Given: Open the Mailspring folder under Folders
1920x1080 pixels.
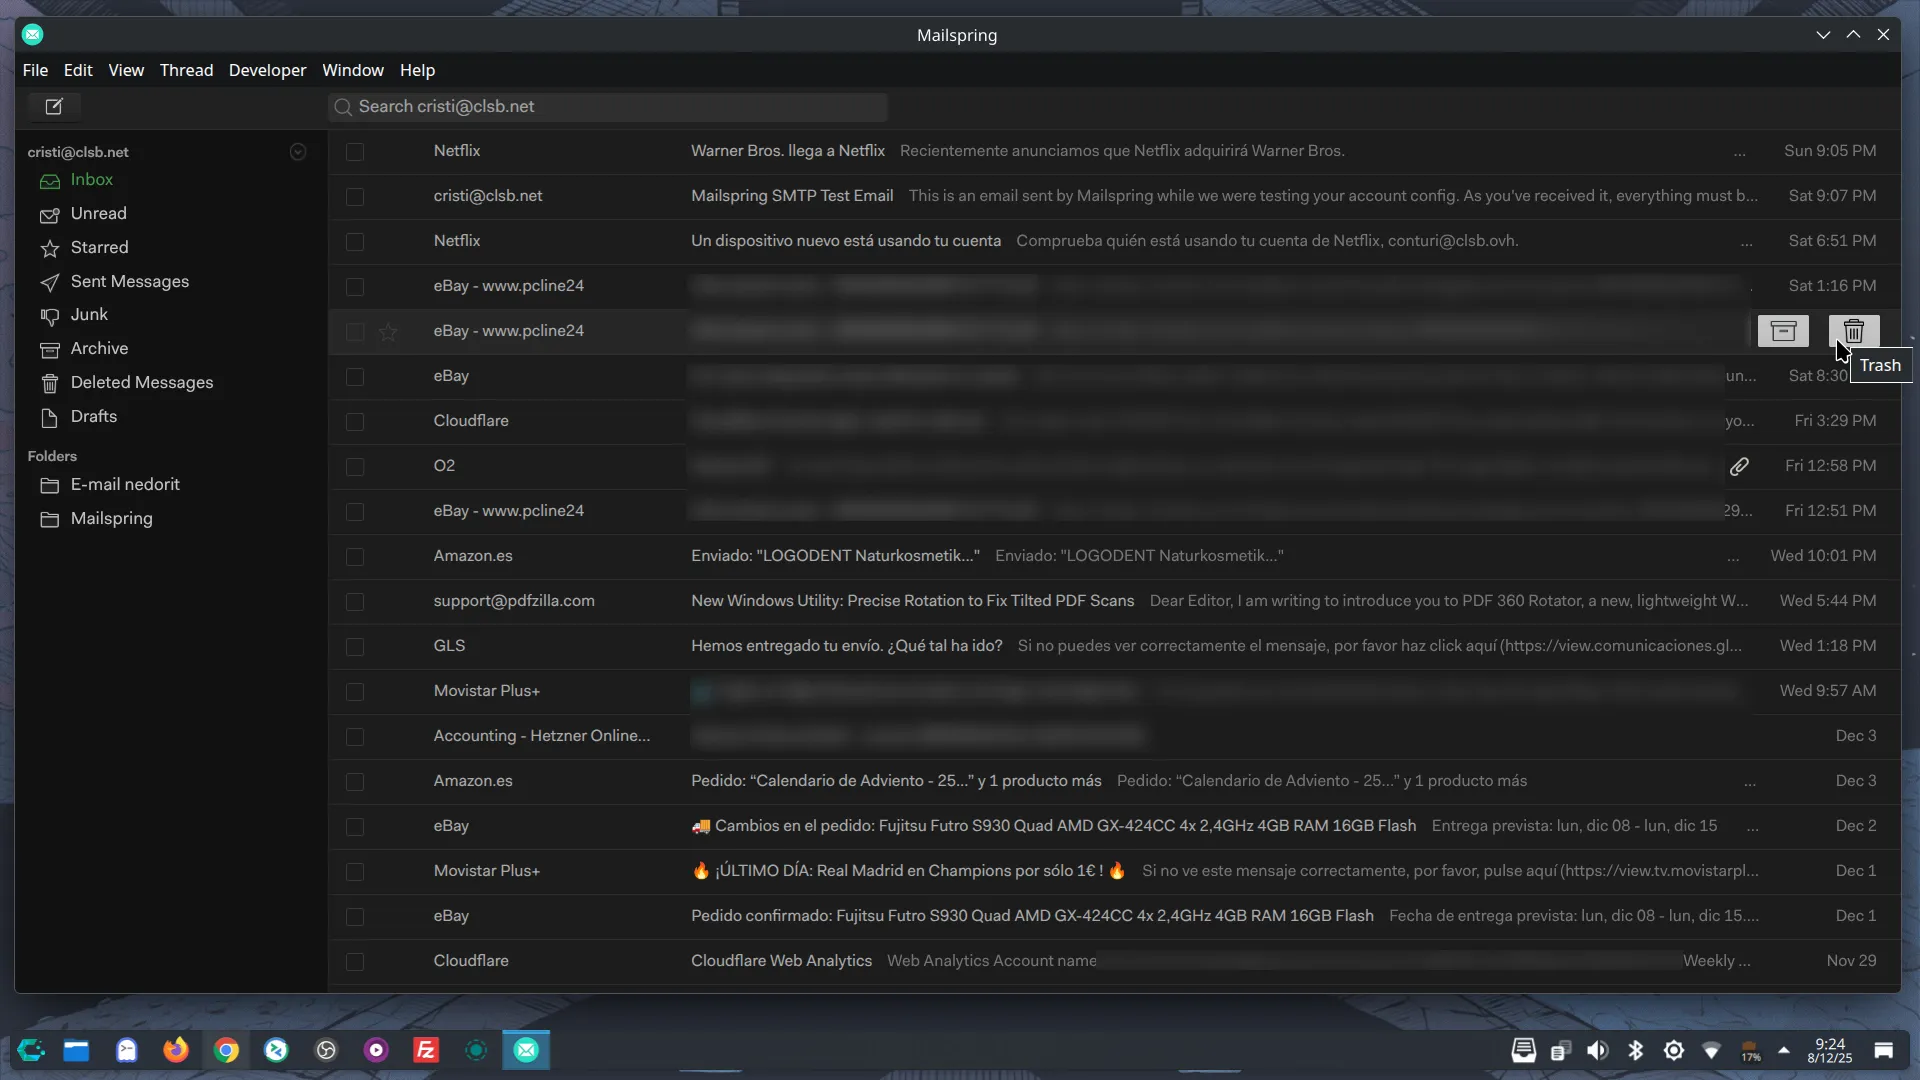Looking at the screenshot, I should click(x=111, y=519).
